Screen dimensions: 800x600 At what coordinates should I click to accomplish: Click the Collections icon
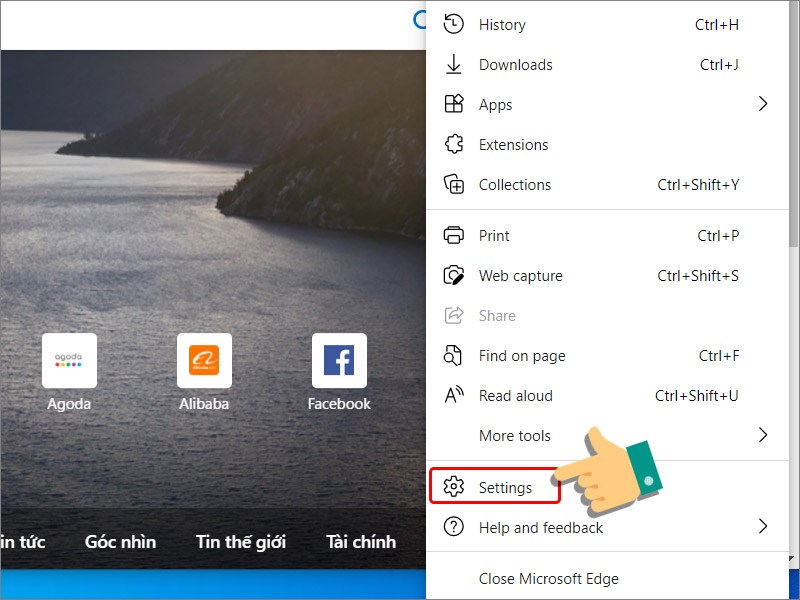pos(454,184)
